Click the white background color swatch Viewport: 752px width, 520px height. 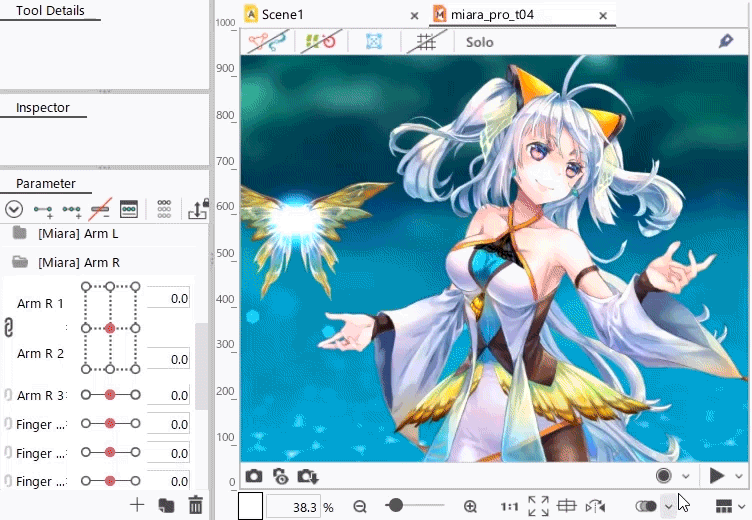tap(250, 506)
